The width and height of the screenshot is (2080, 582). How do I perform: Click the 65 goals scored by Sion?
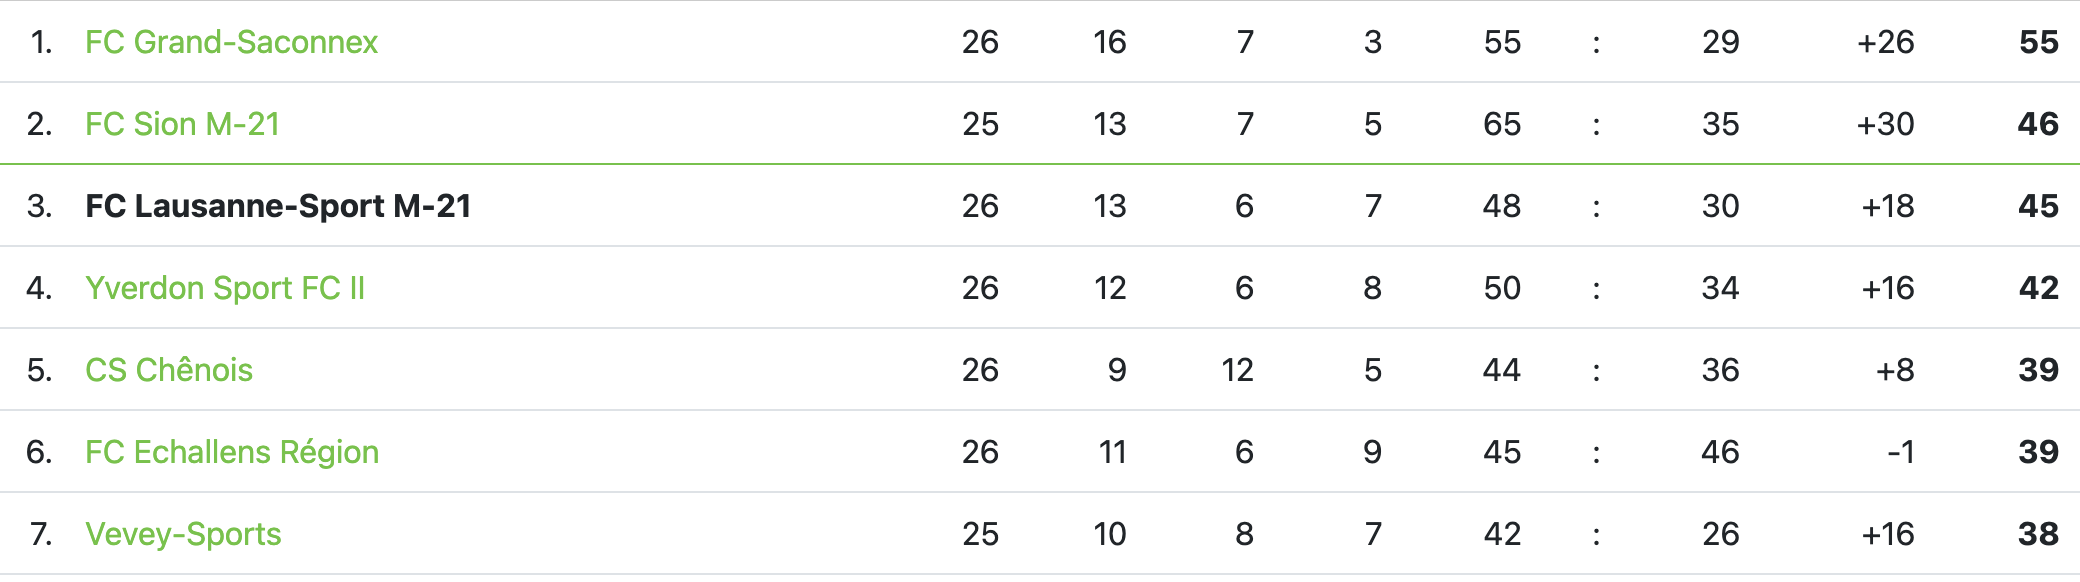pyautogui.click(x=1502, y=124)
